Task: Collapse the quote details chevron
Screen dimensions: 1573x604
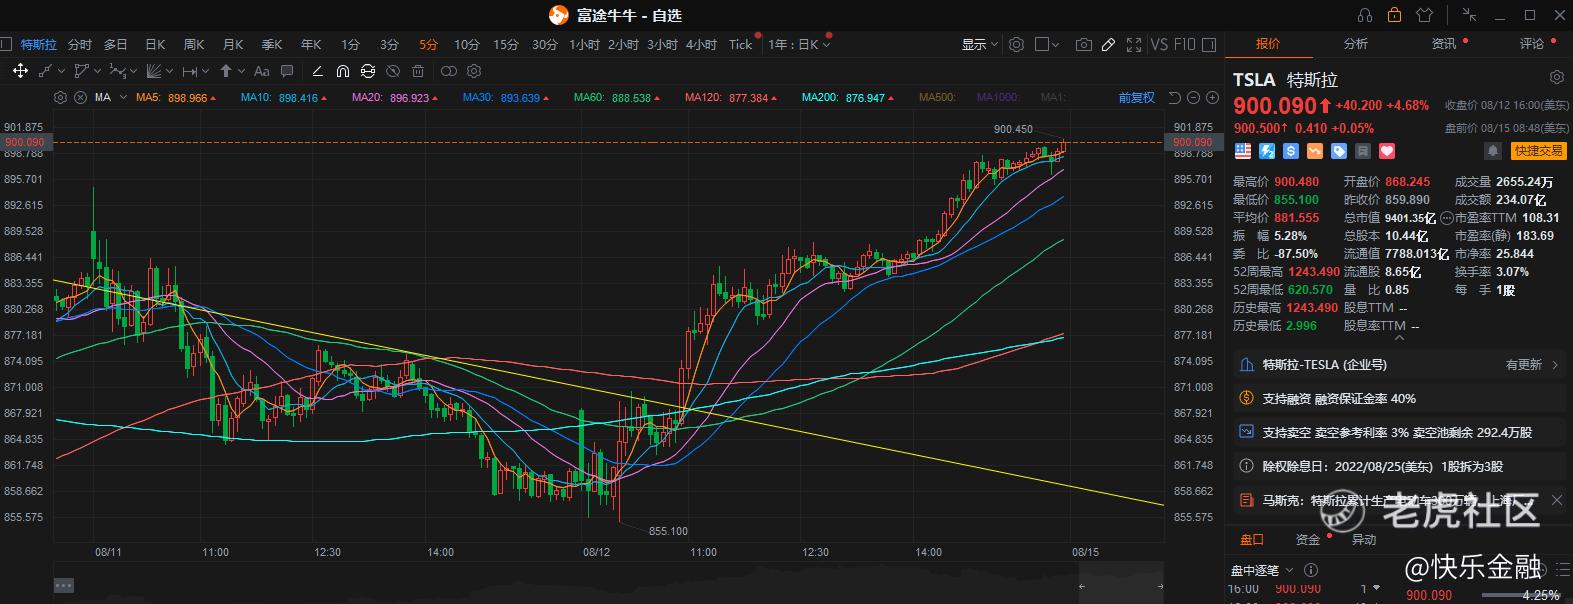Action: pos(1399,338)
